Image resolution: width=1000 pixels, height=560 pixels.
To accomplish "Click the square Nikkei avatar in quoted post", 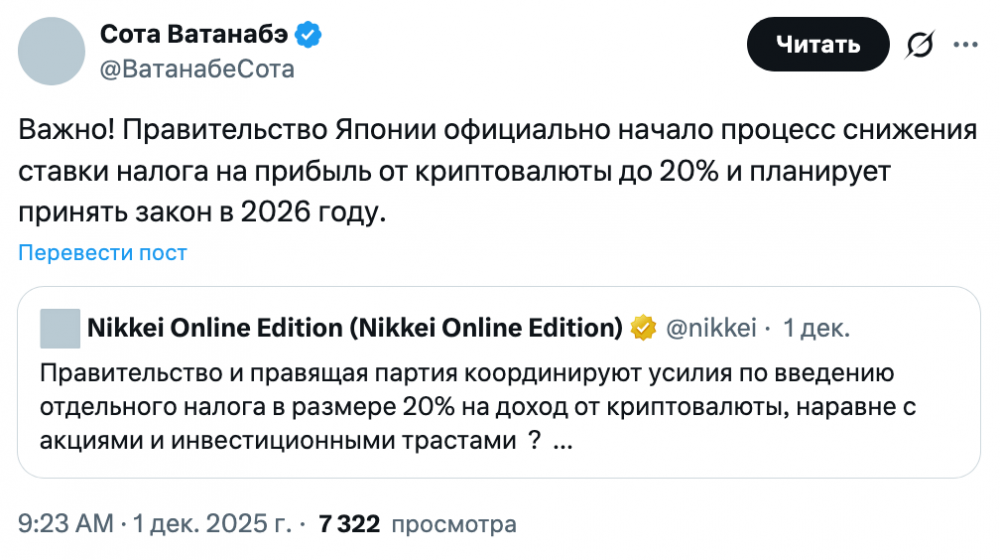I will (59, 327).
